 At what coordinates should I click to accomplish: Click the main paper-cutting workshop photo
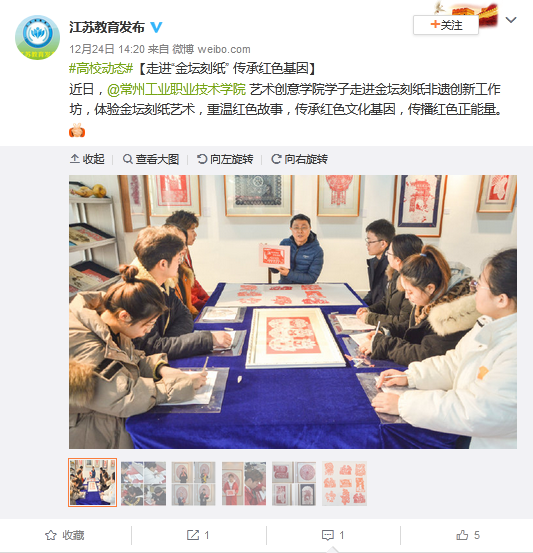(293, 312)
